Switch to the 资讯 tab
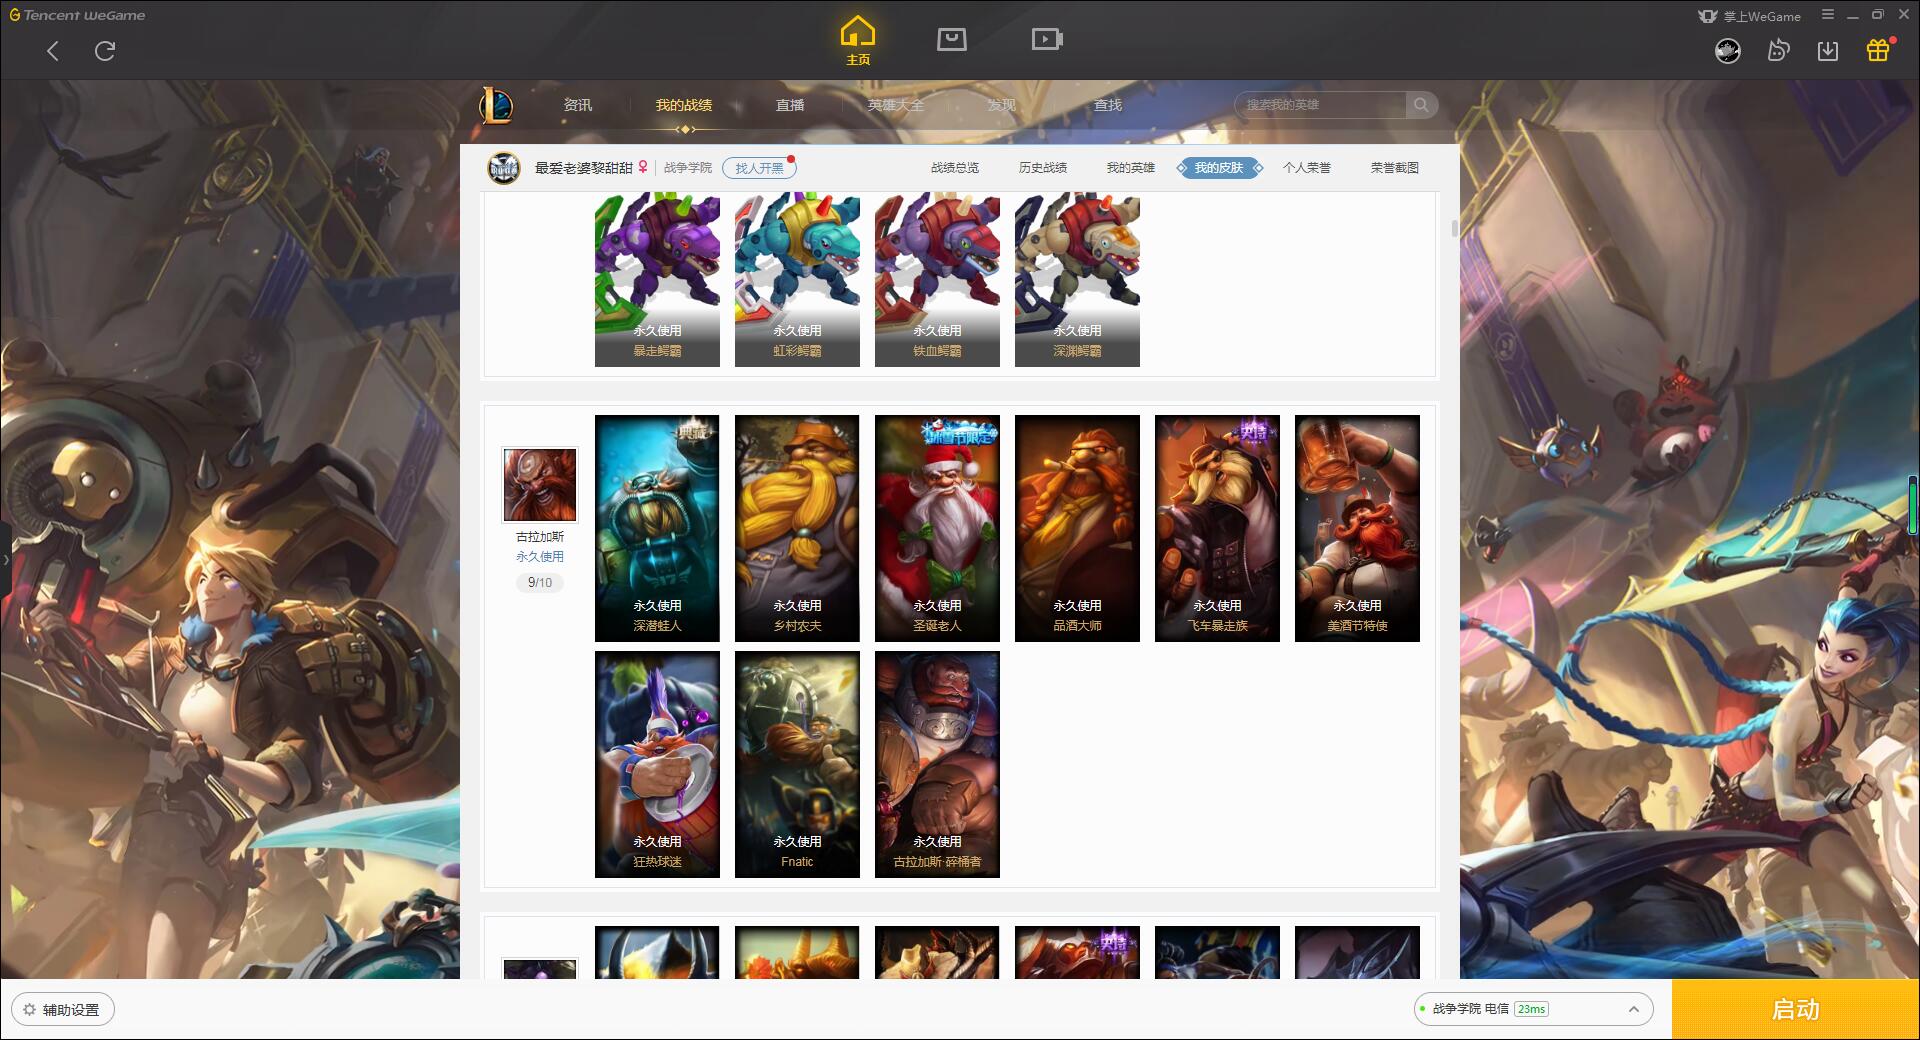The image size is (1920, 1040). tap(578, 105)
